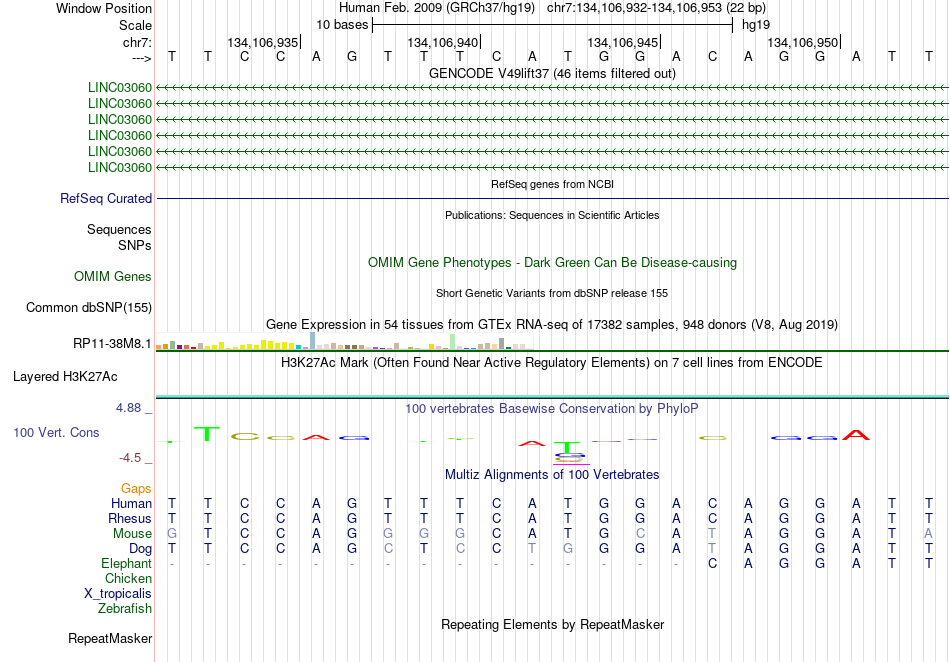Select the Dog alignment row label
Viewport: 950px width, 662px height.
(x=141, y=549)
